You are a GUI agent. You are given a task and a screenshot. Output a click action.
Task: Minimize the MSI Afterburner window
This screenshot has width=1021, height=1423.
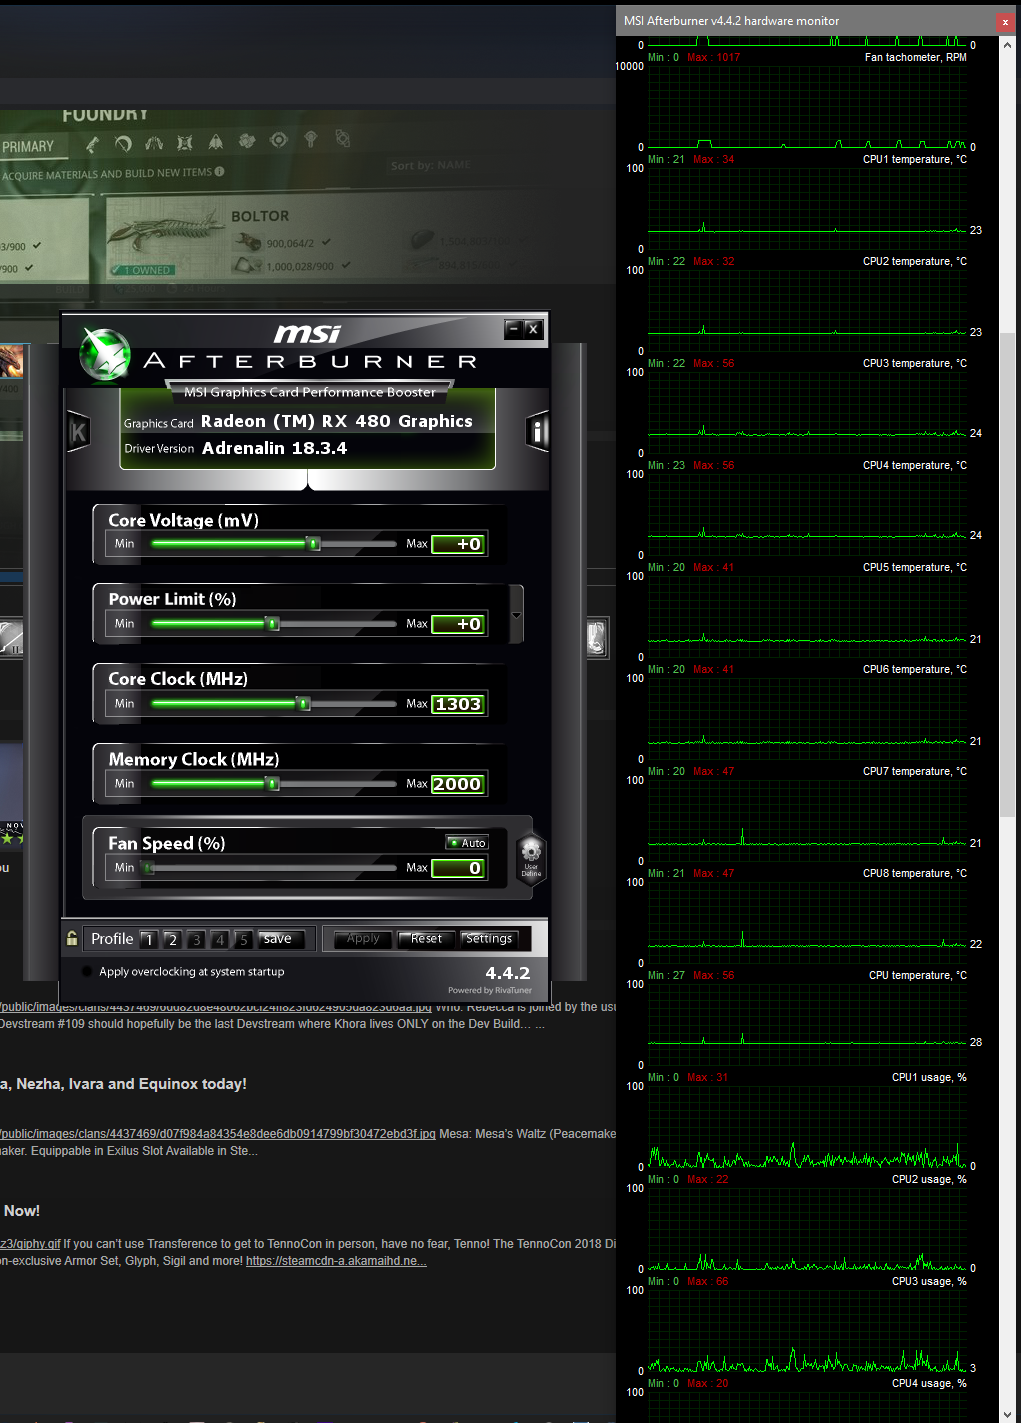pyautogui.click(x=514, y=328)
